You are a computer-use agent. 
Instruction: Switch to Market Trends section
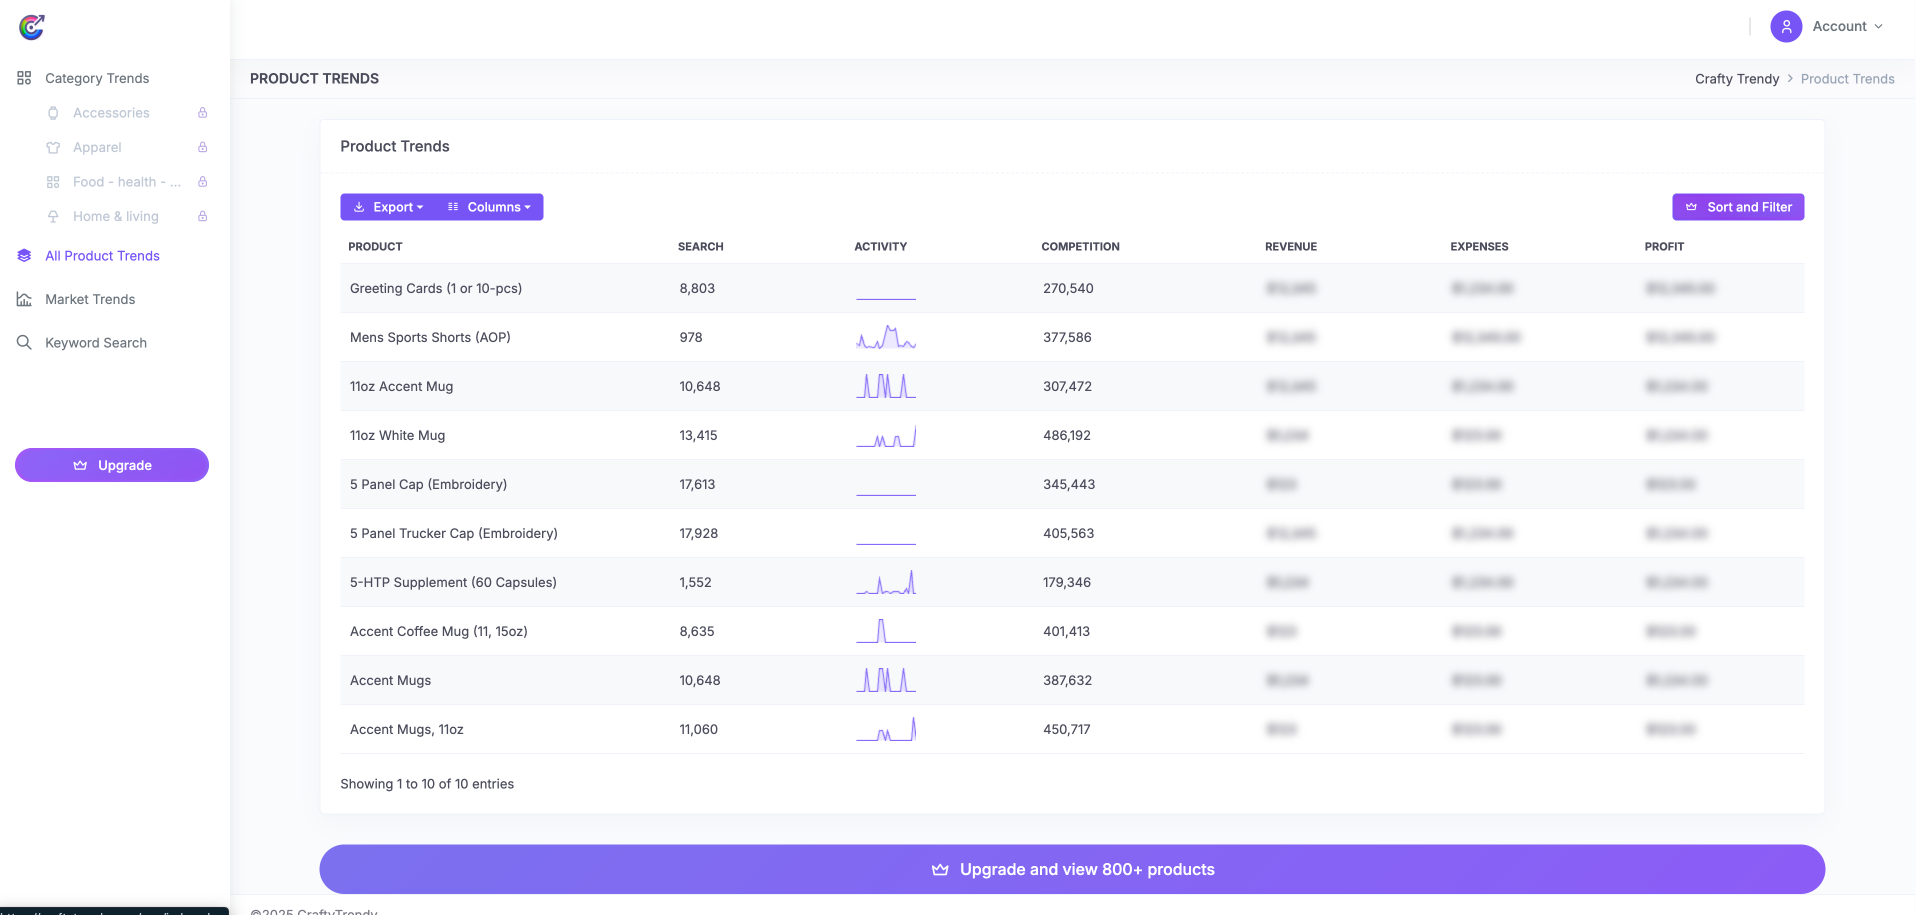(x=90, y=299)
